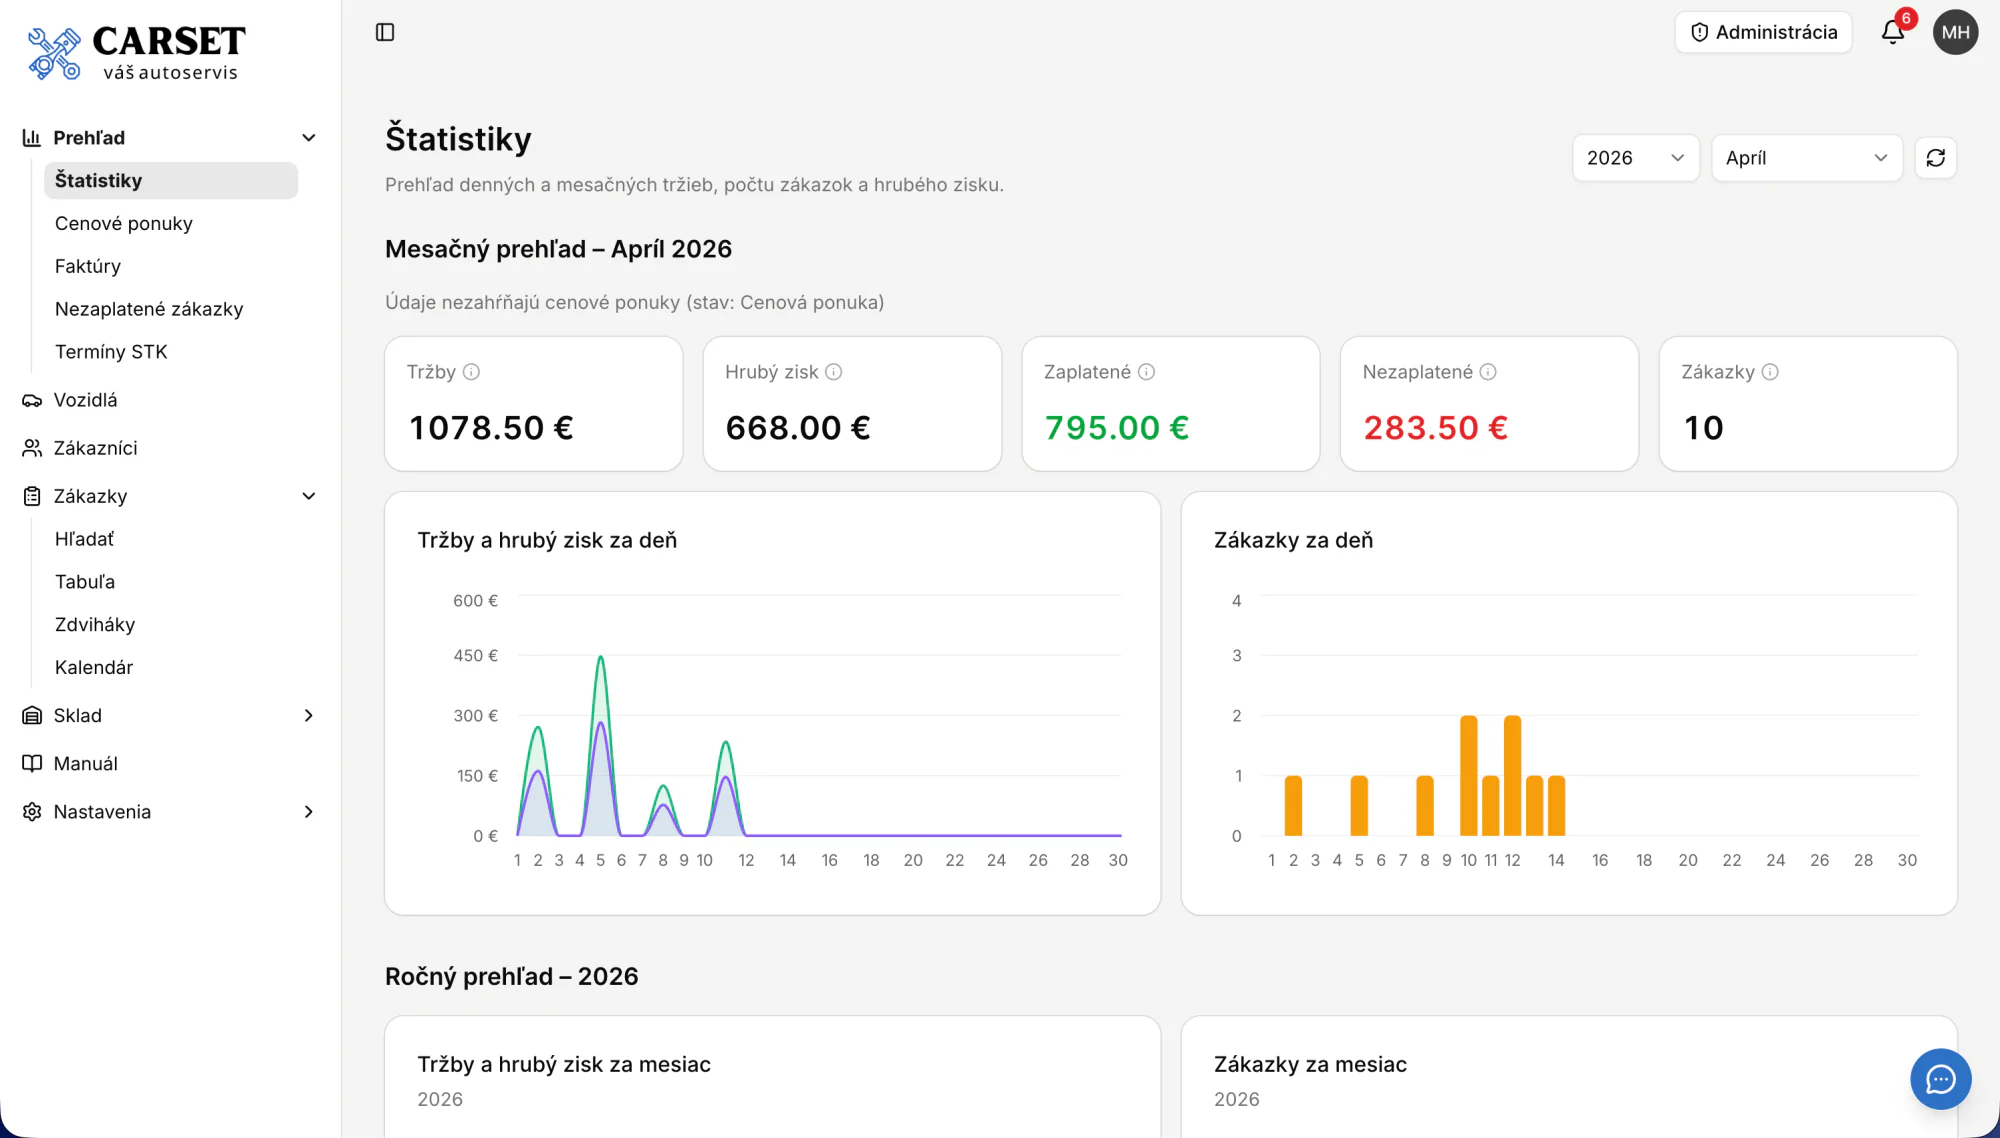Click the info icon beside Tržby
This screenshot has height=1138, width=2000.
472,372
